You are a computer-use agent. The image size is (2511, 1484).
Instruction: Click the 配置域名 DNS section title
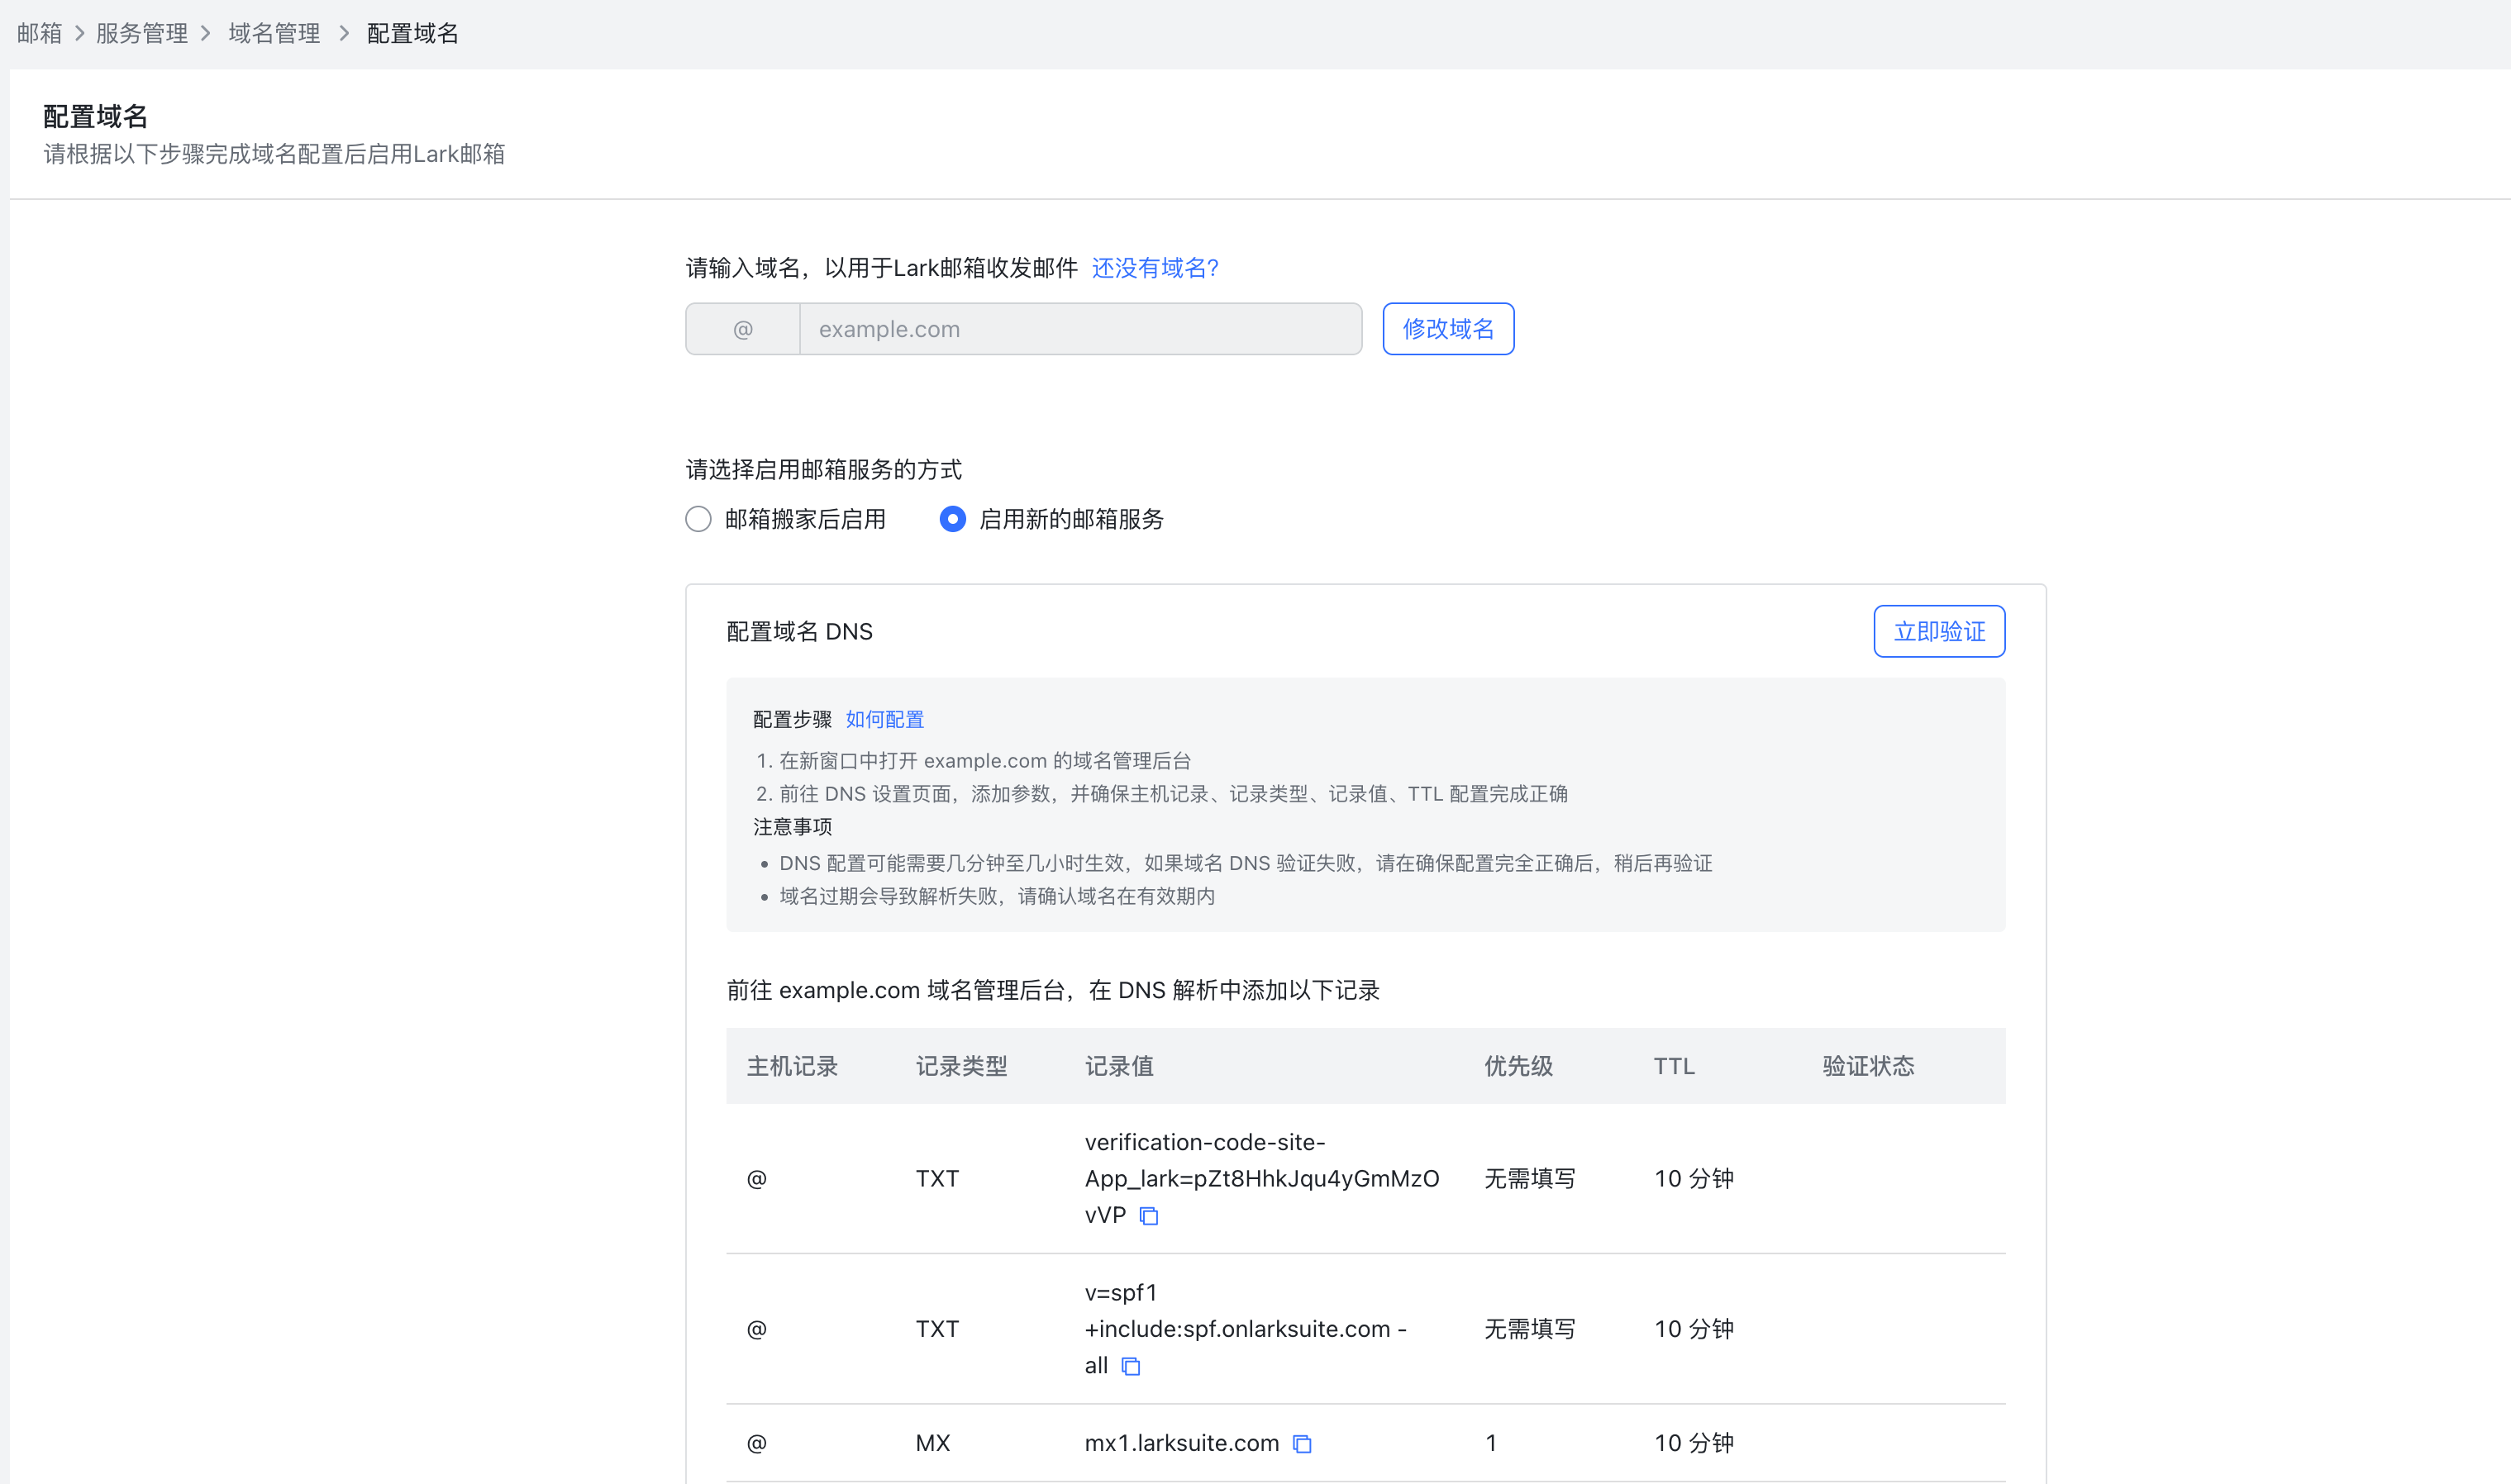pos(799,632)
